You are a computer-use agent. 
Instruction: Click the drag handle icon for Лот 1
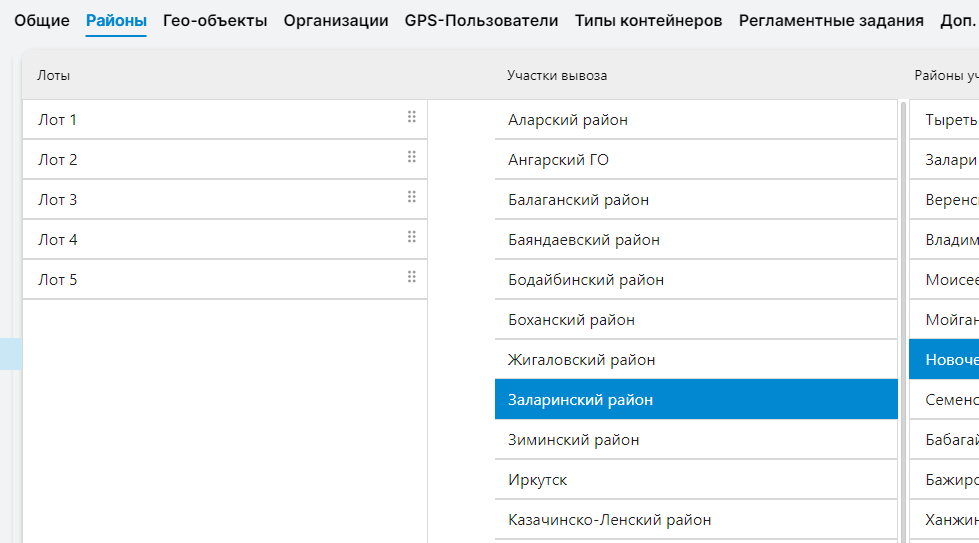[x=411, y=117]
